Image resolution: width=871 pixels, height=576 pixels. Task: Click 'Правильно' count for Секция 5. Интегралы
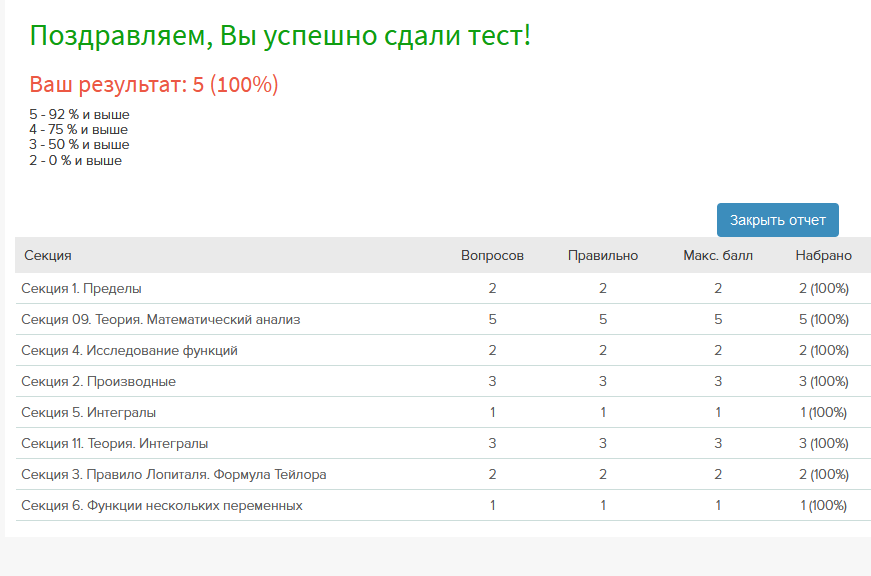(603, 413)
